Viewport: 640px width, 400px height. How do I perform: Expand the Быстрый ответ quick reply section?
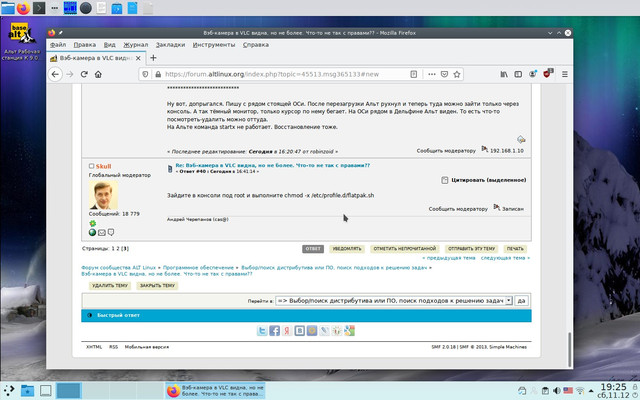click(x=306, y=316)
